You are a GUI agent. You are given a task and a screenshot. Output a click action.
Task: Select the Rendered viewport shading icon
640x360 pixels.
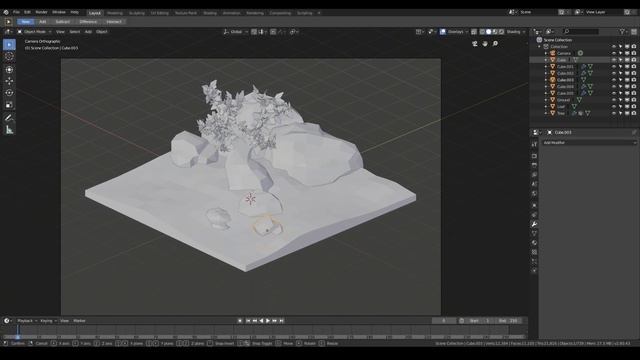click(x=502, y=31)
